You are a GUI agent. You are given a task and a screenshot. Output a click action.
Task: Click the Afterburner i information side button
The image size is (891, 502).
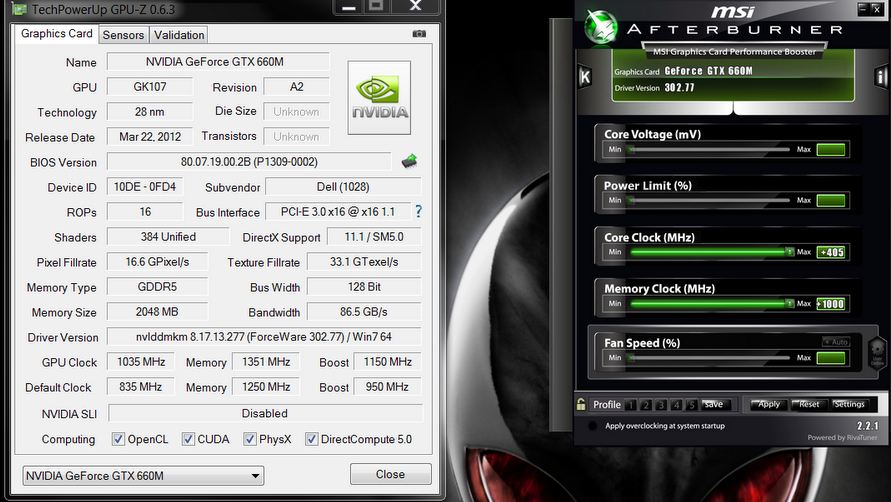coord(881,77)
